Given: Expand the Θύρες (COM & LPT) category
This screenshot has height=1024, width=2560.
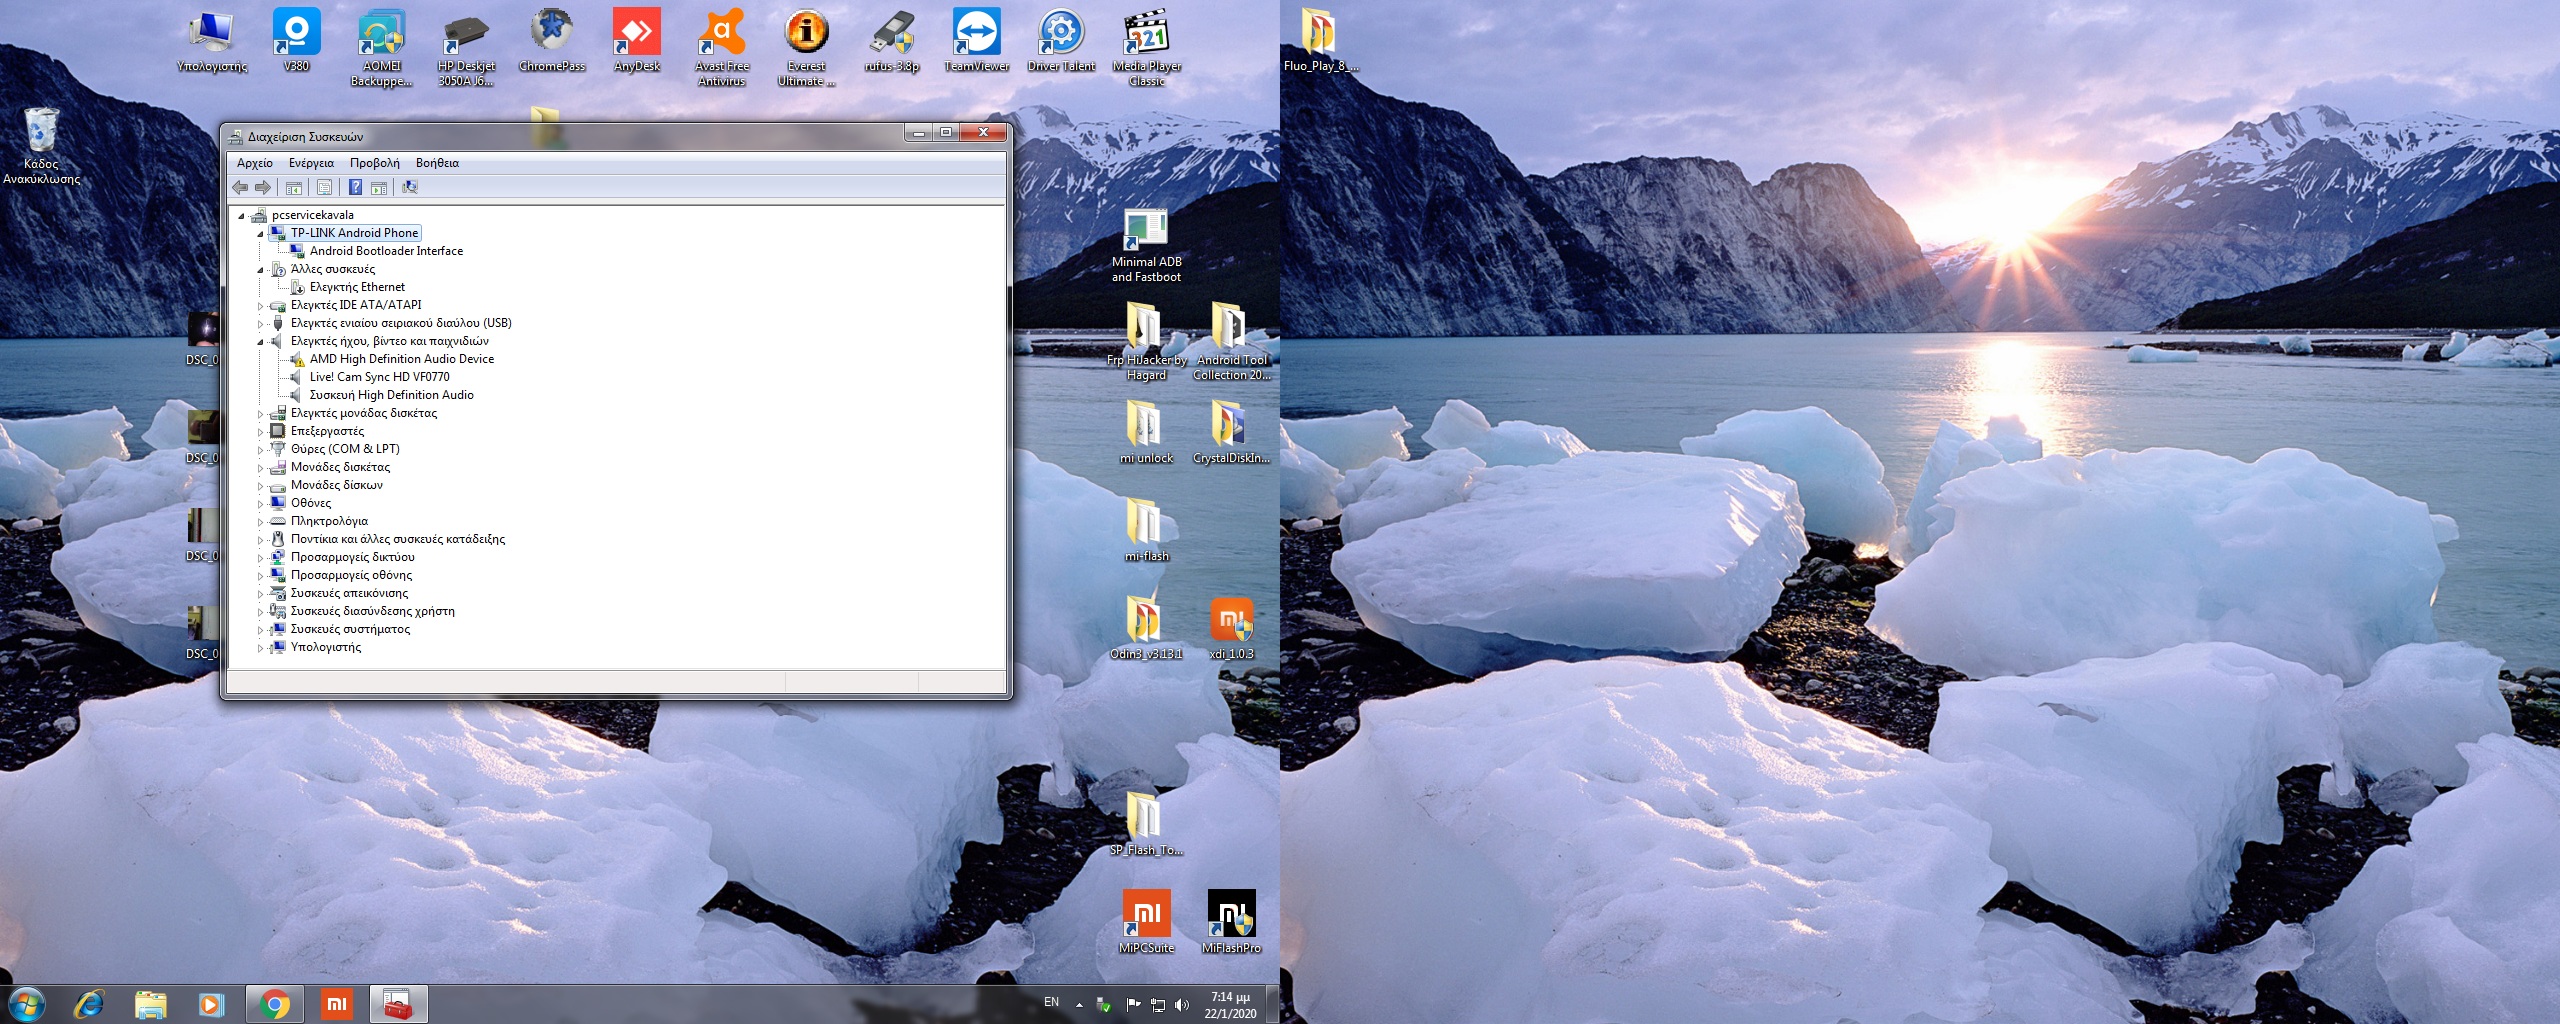Looking at the screenshot, I should click(261, 449).
